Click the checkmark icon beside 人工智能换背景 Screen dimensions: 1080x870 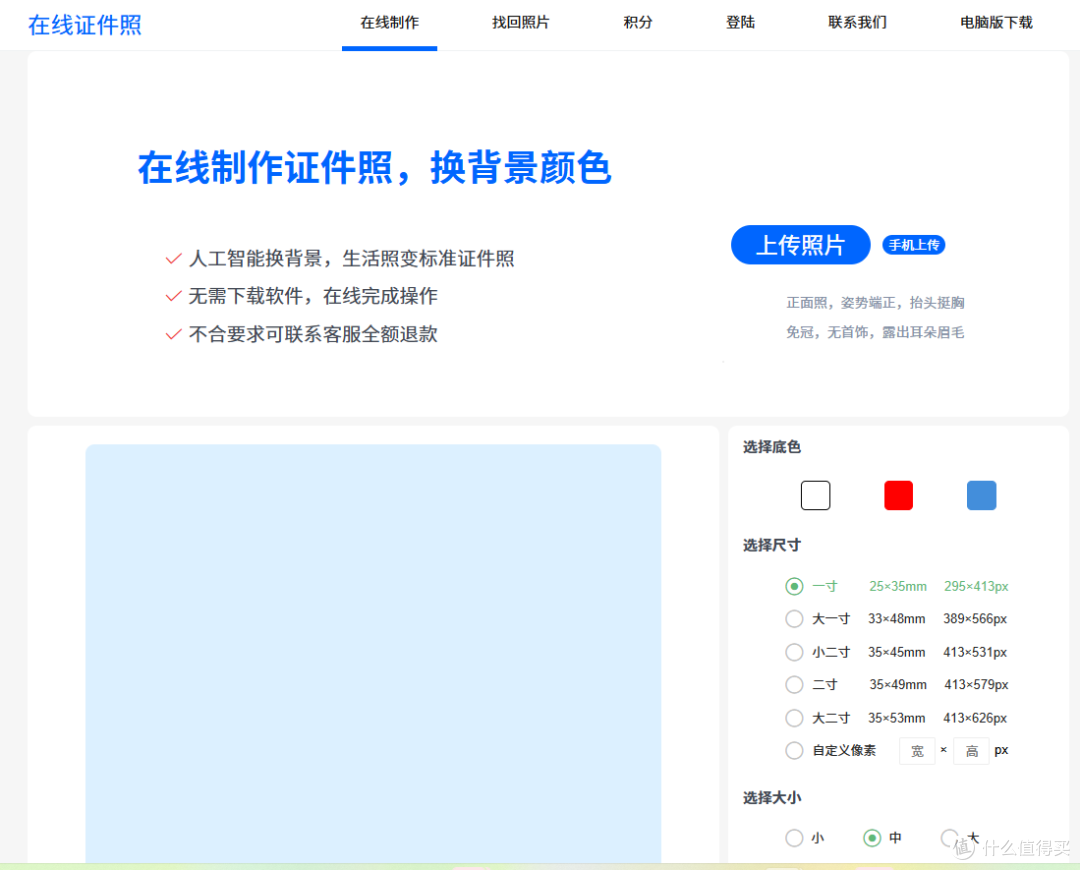click(174, 259)
